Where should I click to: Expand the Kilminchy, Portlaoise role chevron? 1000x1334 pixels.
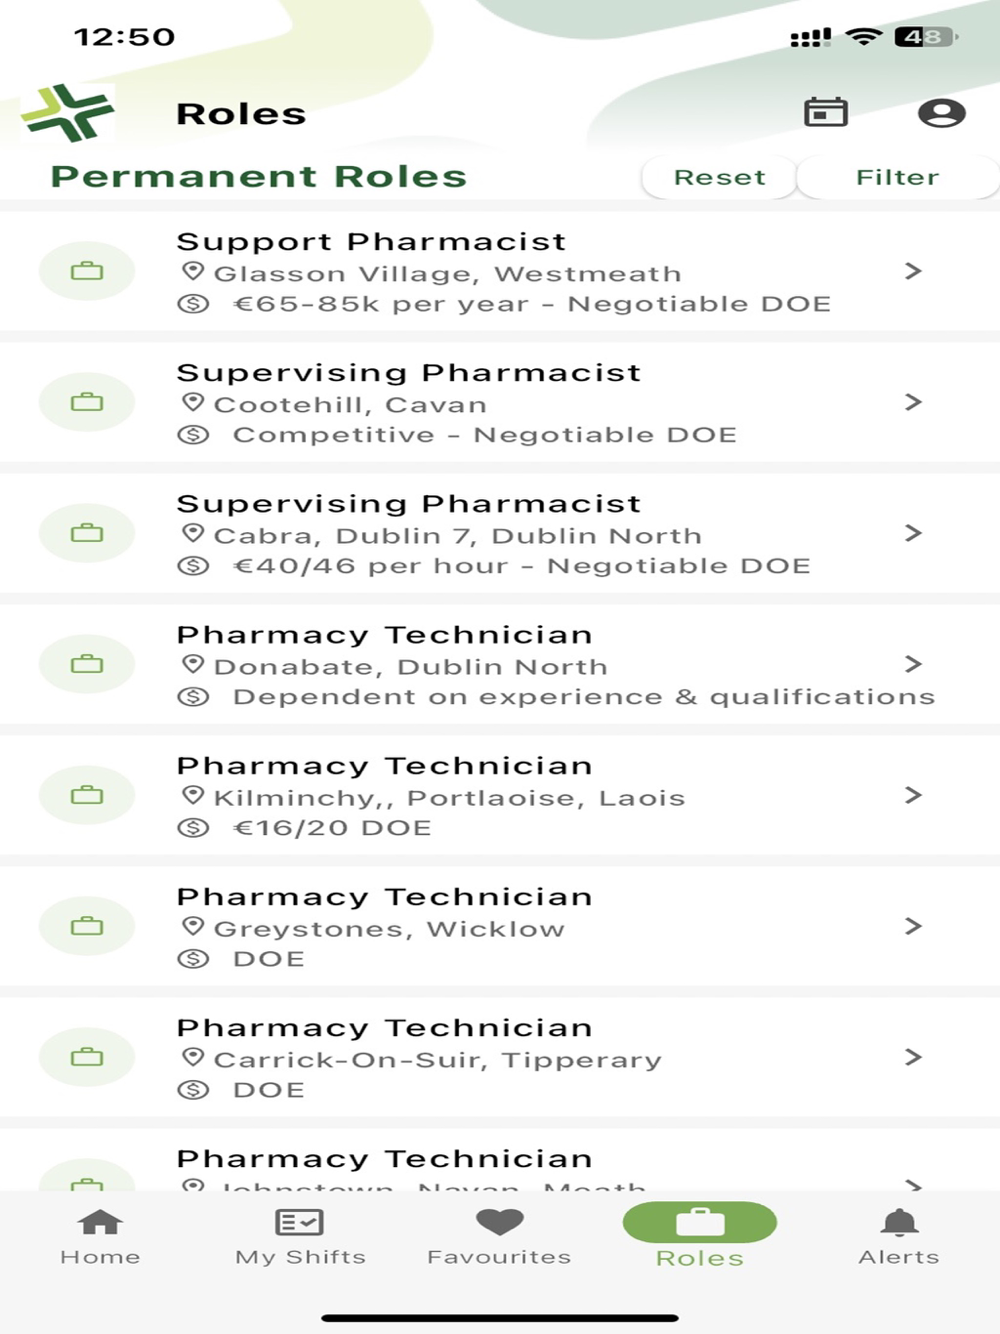(912, 795)
